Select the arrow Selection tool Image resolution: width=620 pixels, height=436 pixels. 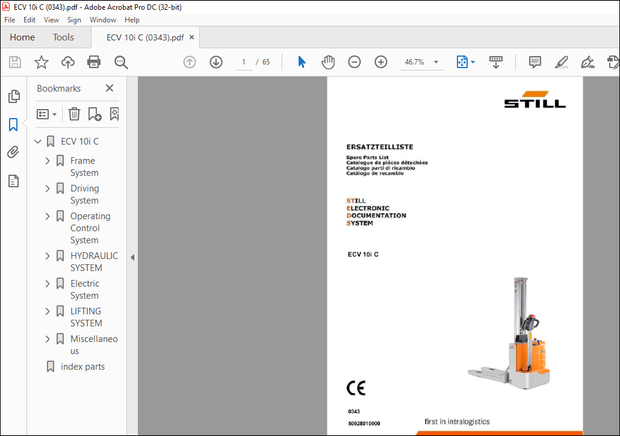point(302,62)
